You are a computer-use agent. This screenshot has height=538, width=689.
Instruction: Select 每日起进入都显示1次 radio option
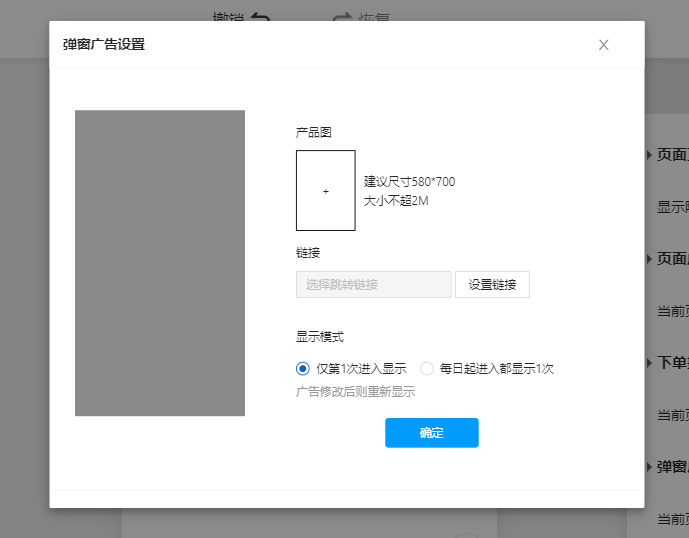tap(427, 368)
